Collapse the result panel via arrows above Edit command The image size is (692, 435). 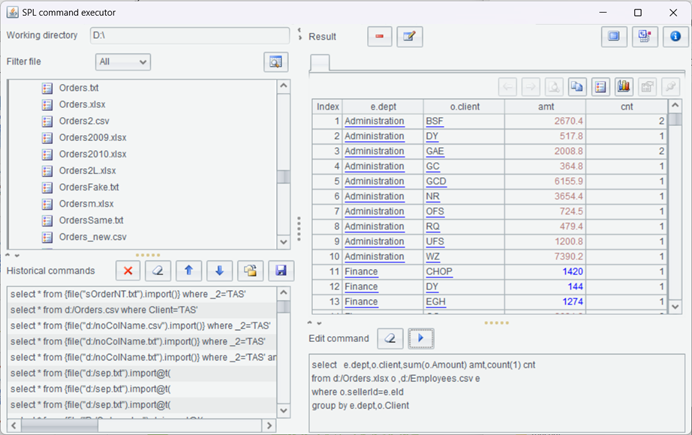[x=314, y=322]
